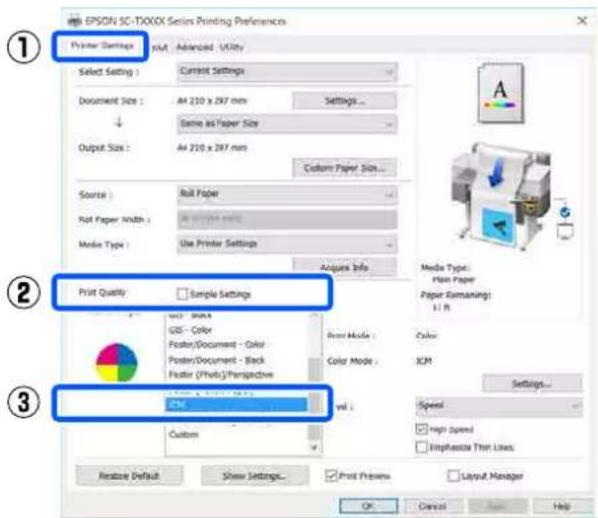
Task: Open the Speed level dropdown
Action: pos(499,406)
